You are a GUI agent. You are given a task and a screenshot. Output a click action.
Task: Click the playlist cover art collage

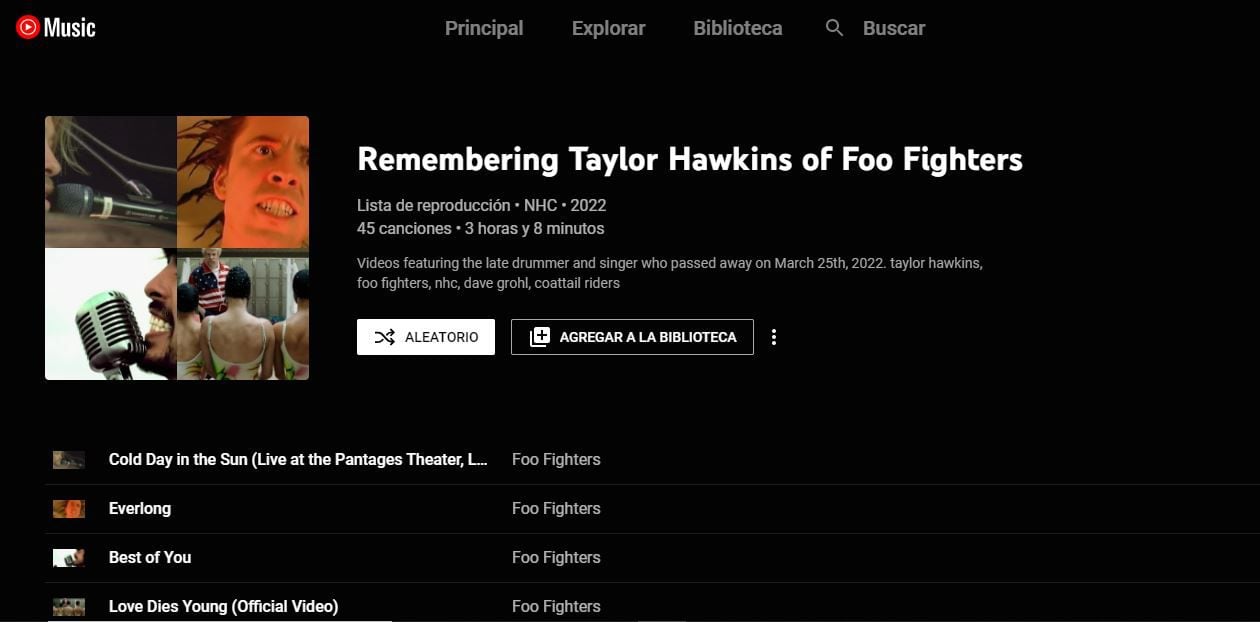[177, 248]
